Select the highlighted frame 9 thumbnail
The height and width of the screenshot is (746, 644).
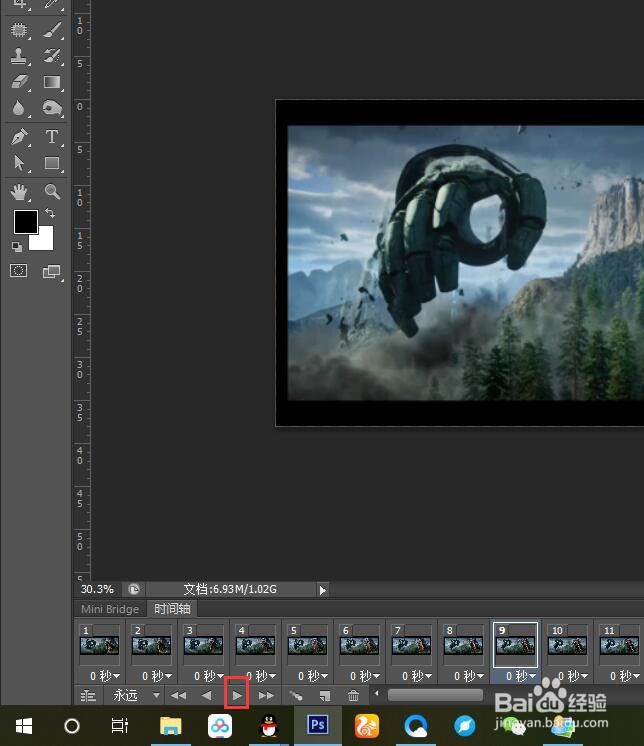coord(515,645)
